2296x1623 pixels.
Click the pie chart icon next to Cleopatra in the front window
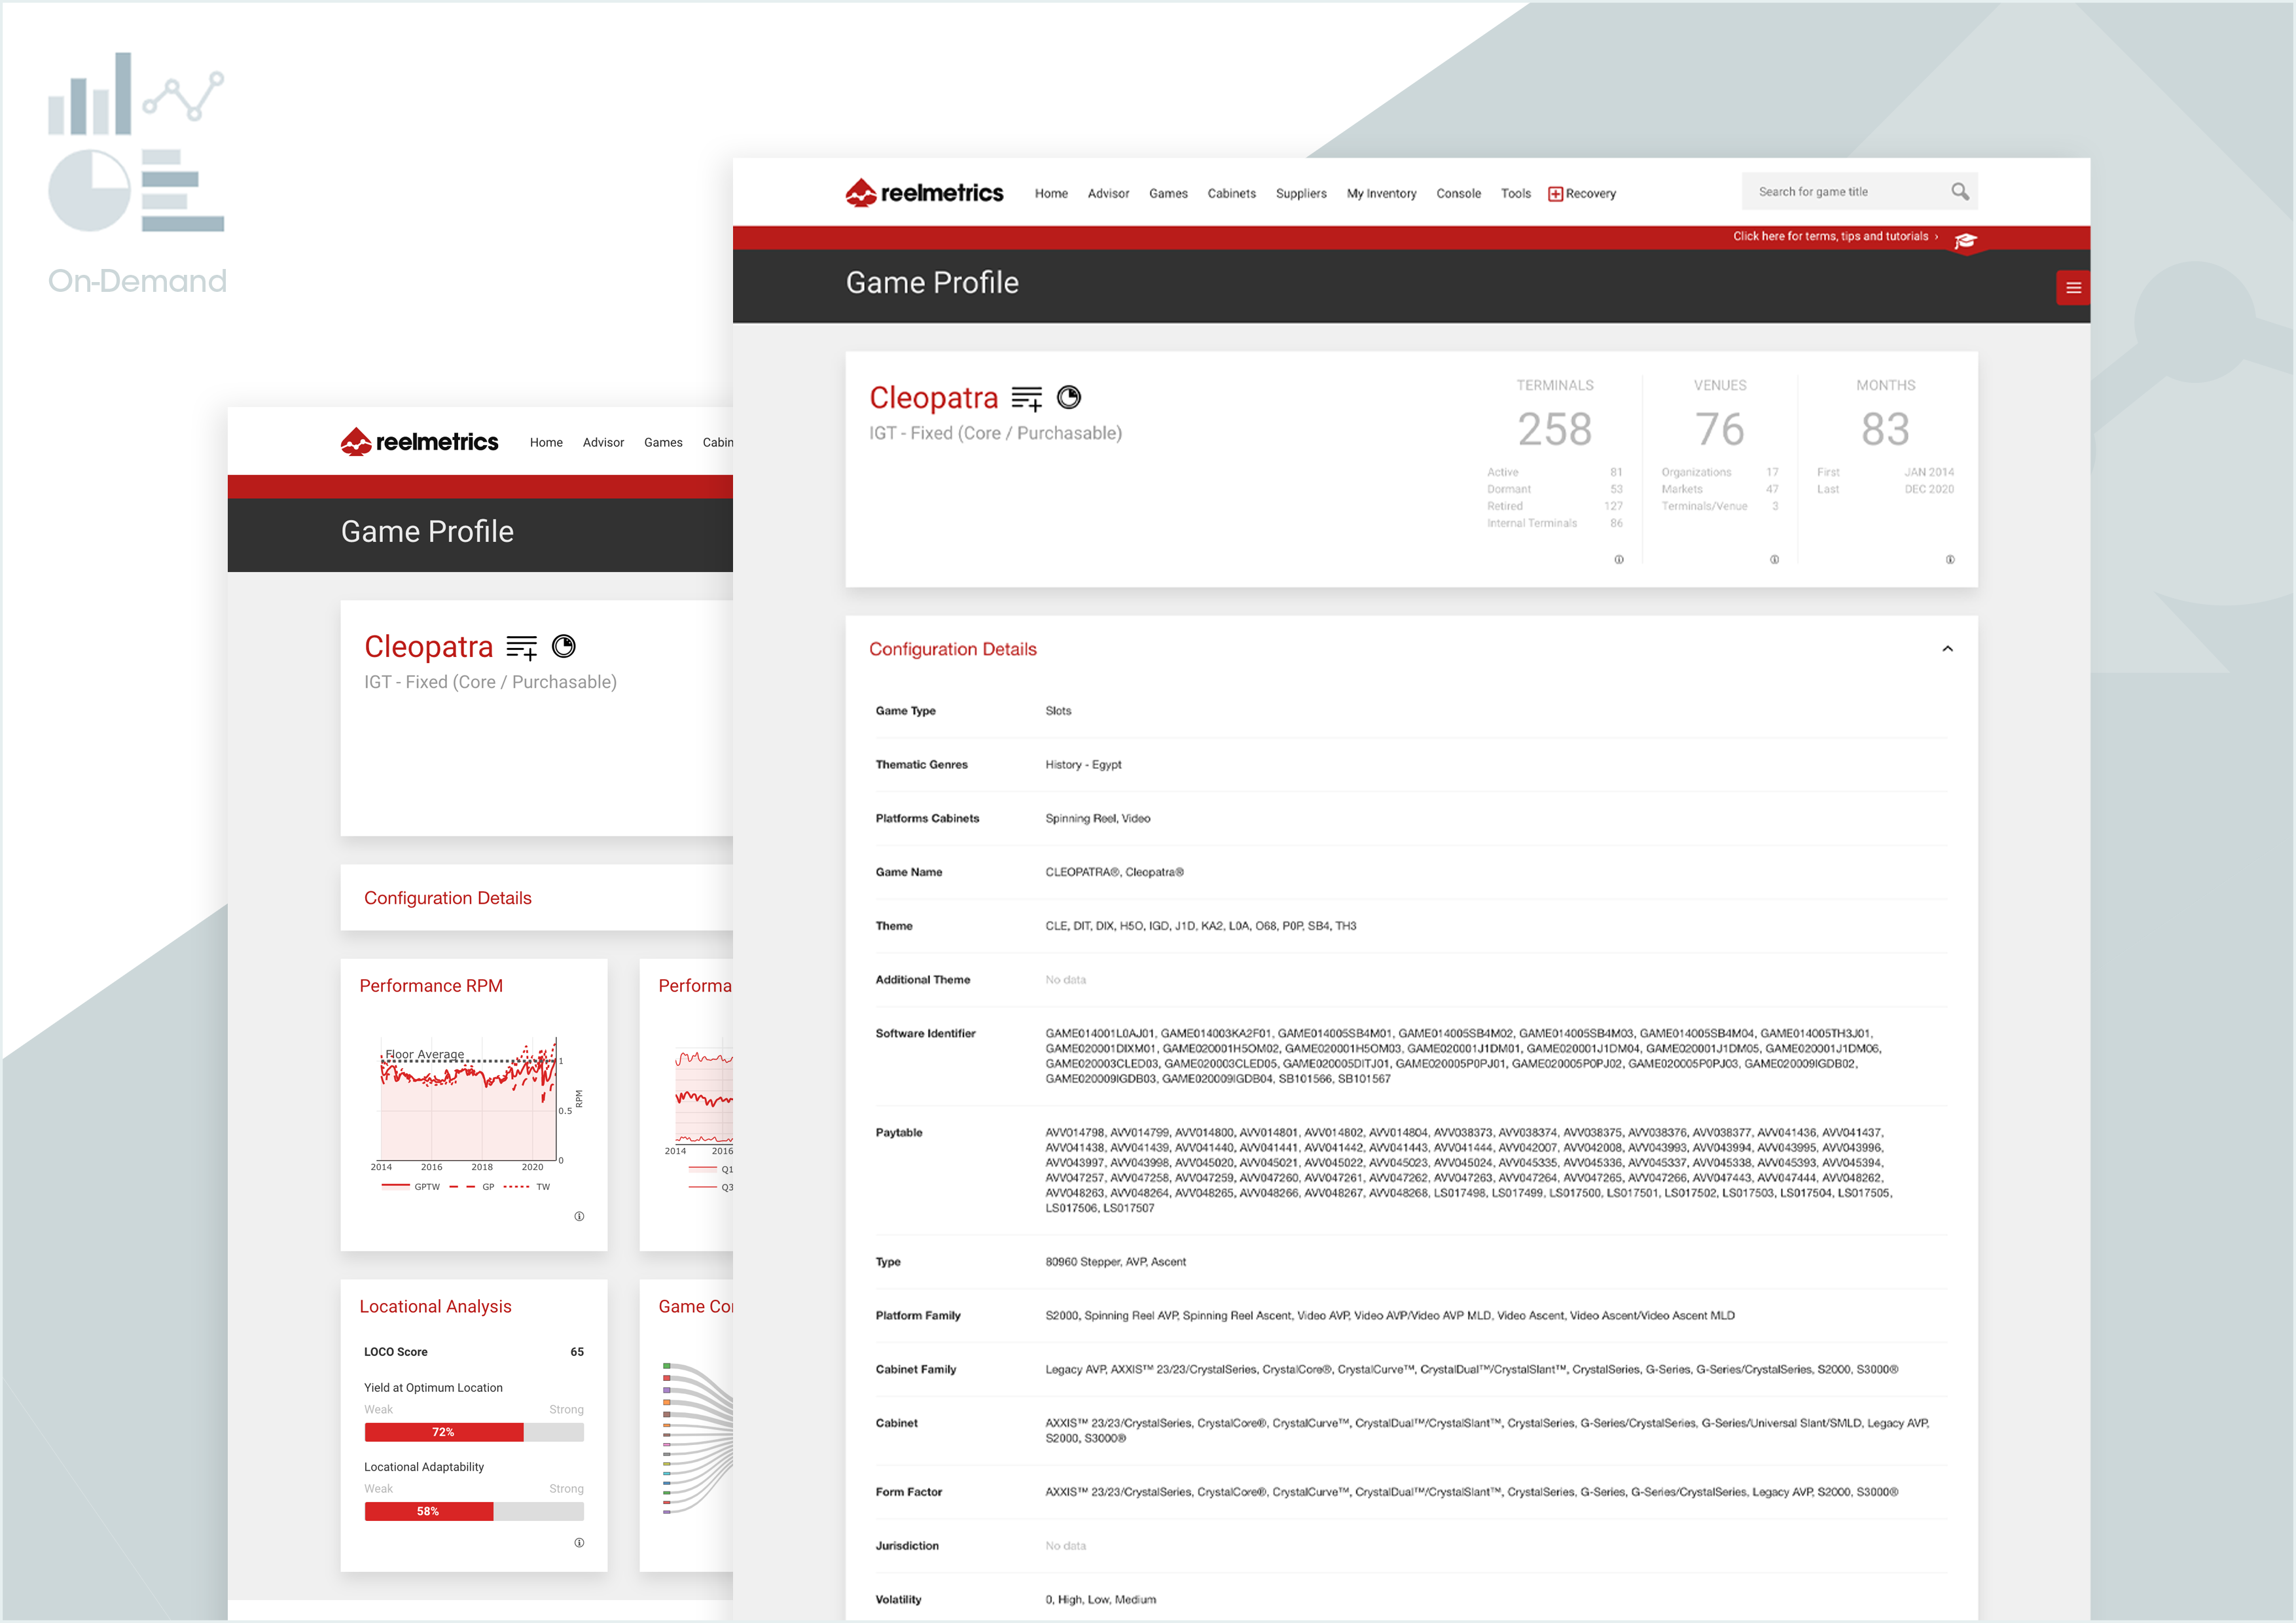[x=1069, y=397]
